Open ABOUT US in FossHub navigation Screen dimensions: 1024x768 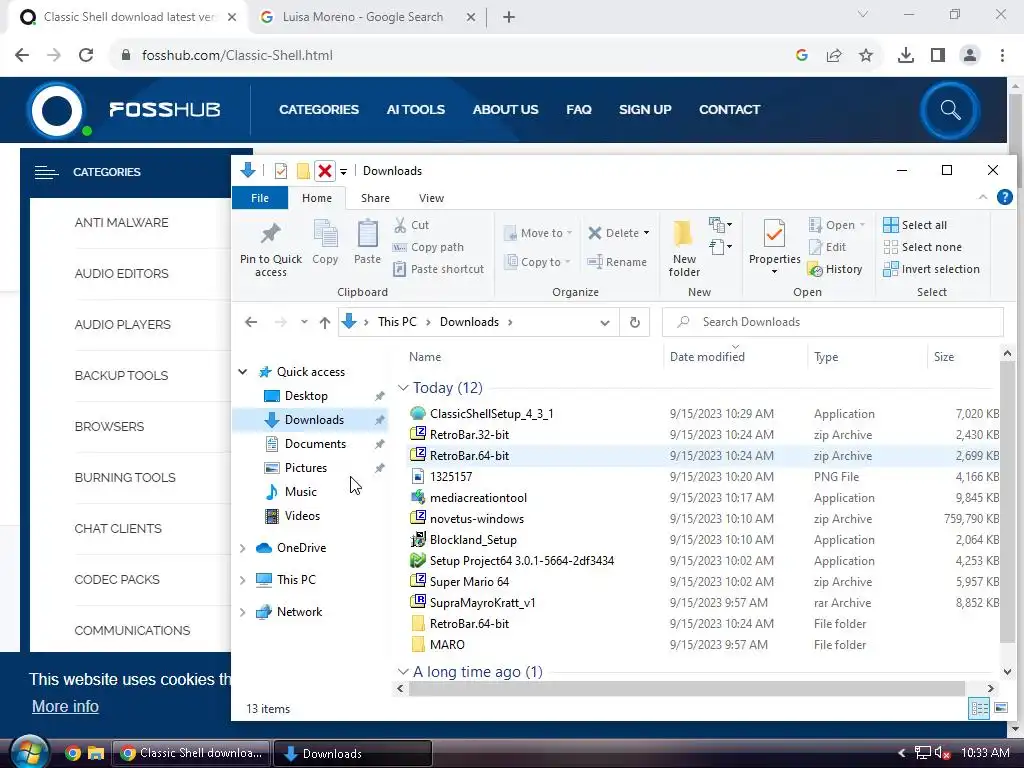[x=505, y=110]
